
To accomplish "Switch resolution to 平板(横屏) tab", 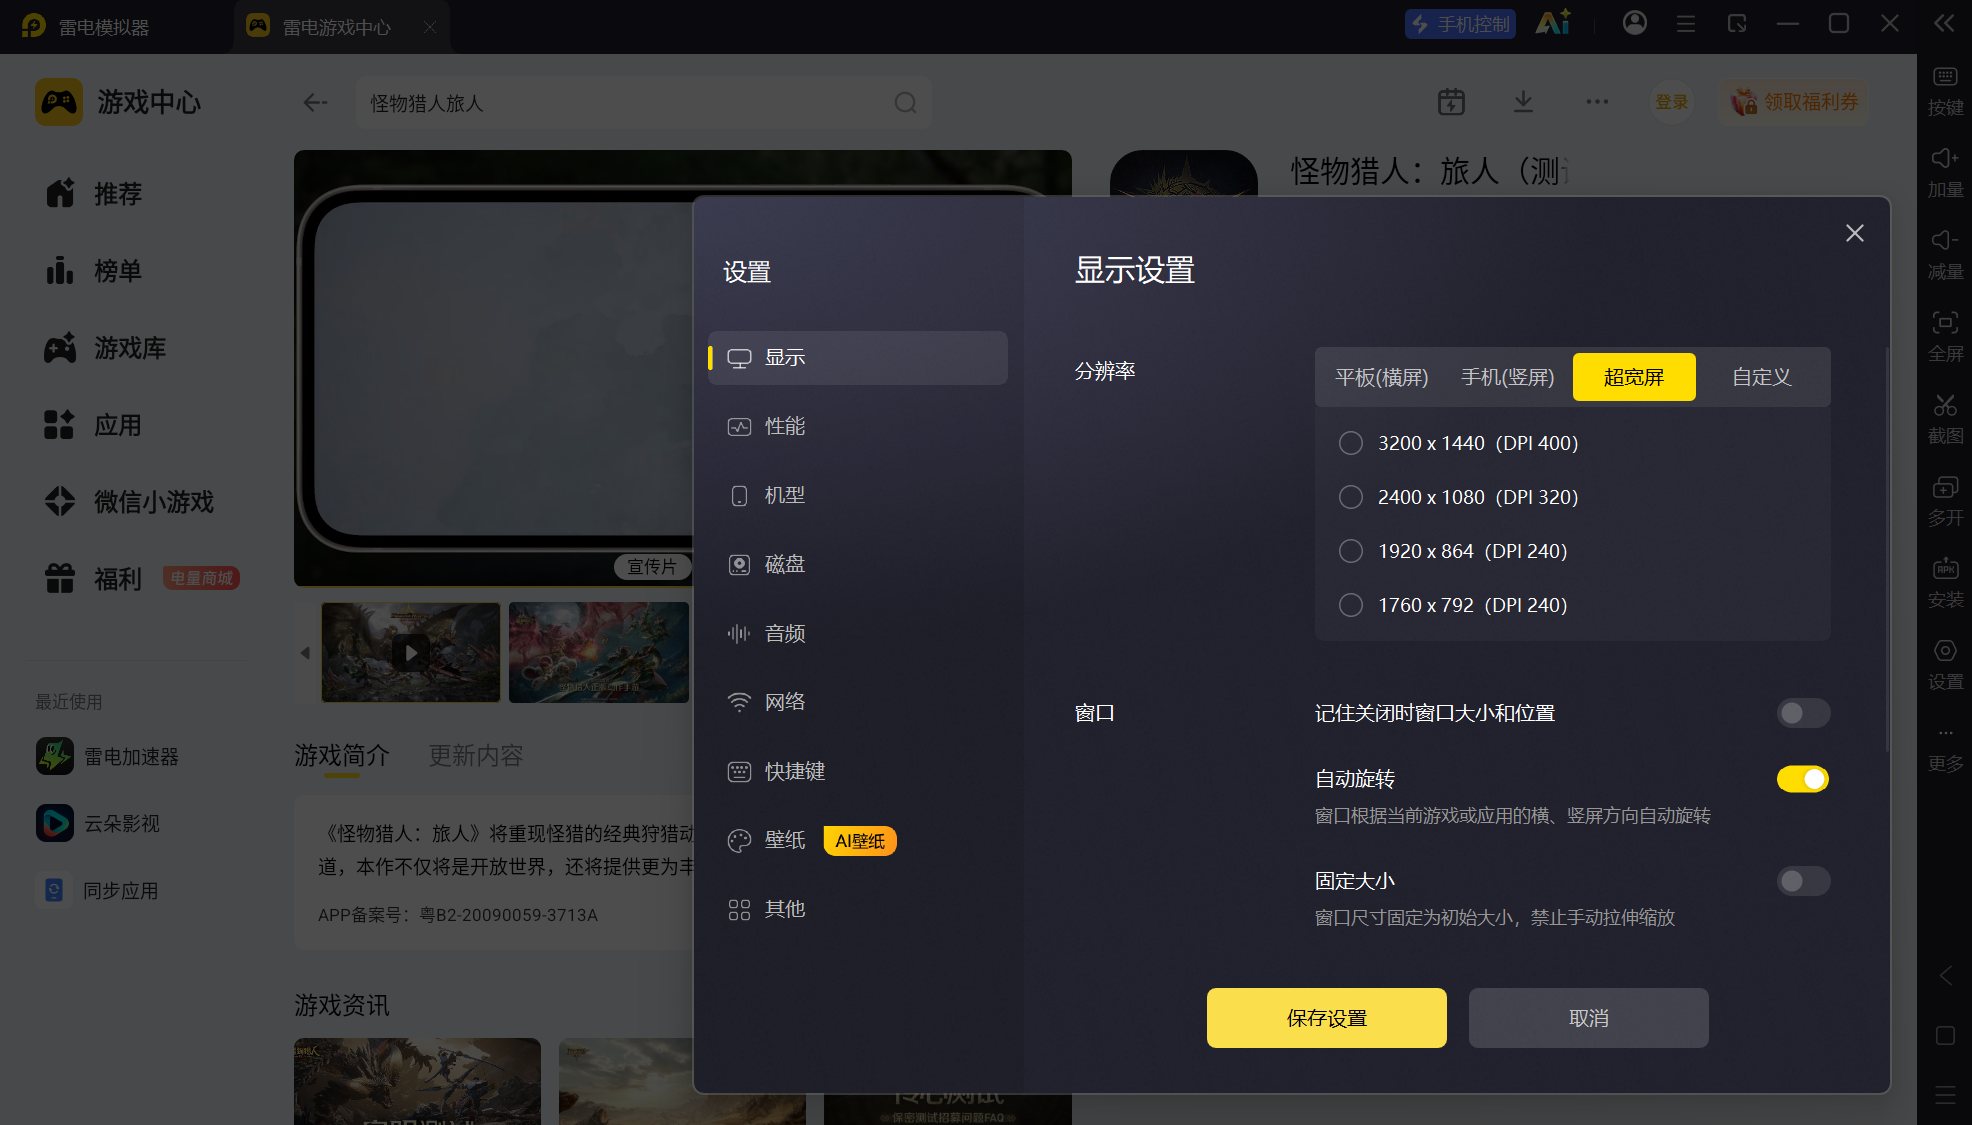I will click(x=1382, y=377).
